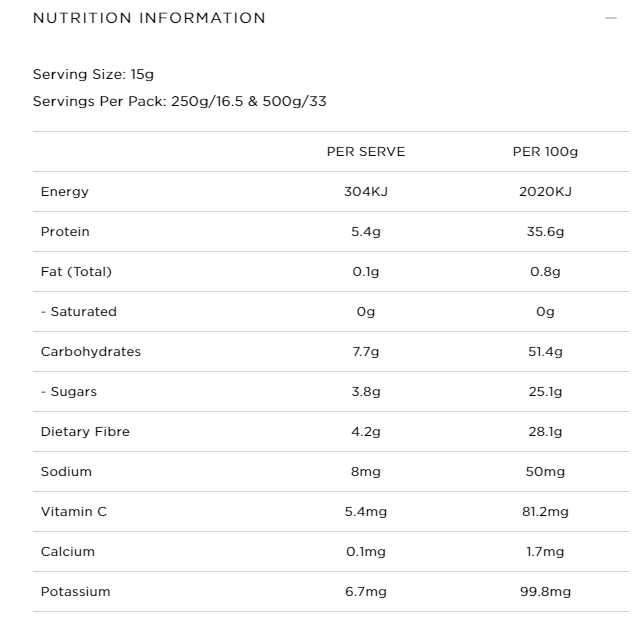Click the Saturated sub-row label
The image size is (644, 628).
coord(79,312)
